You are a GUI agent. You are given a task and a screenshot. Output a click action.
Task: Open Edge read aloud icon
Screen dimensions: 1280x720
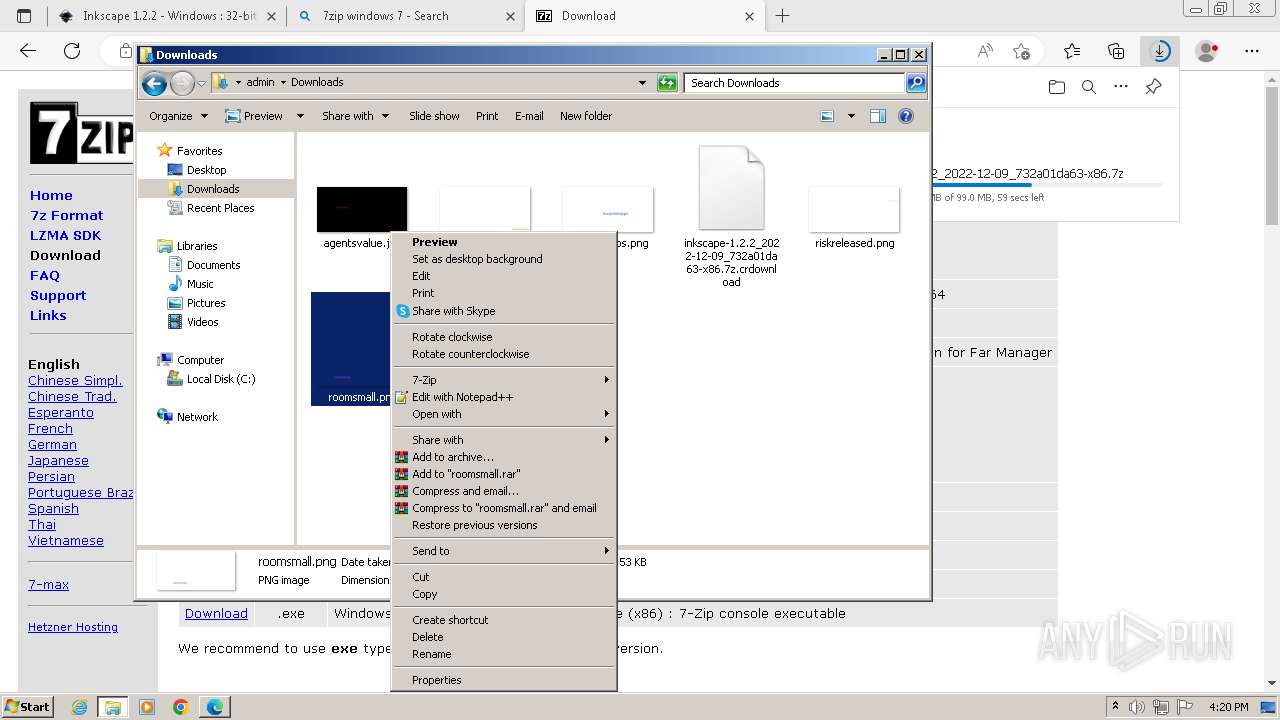pyautogui.click(x=985, y=51)
